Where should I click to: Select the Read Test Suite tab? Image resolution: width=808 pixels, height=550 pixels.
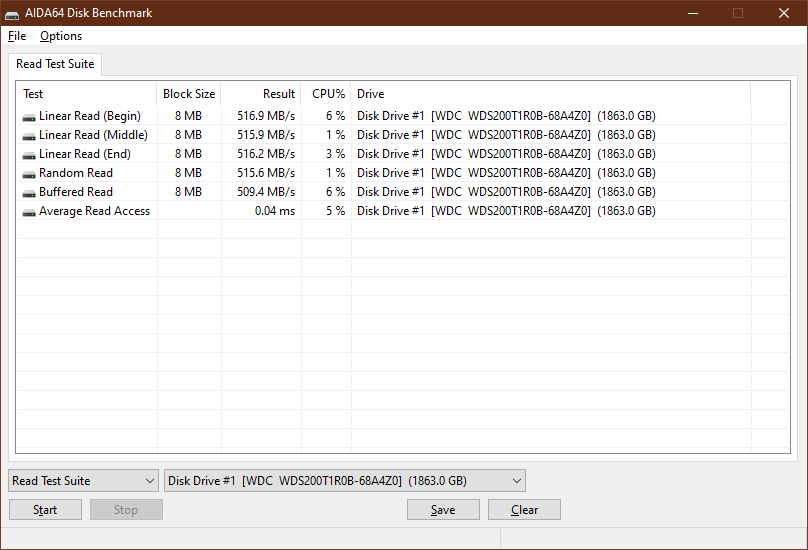pyautogui.click(x=55, y=64)
